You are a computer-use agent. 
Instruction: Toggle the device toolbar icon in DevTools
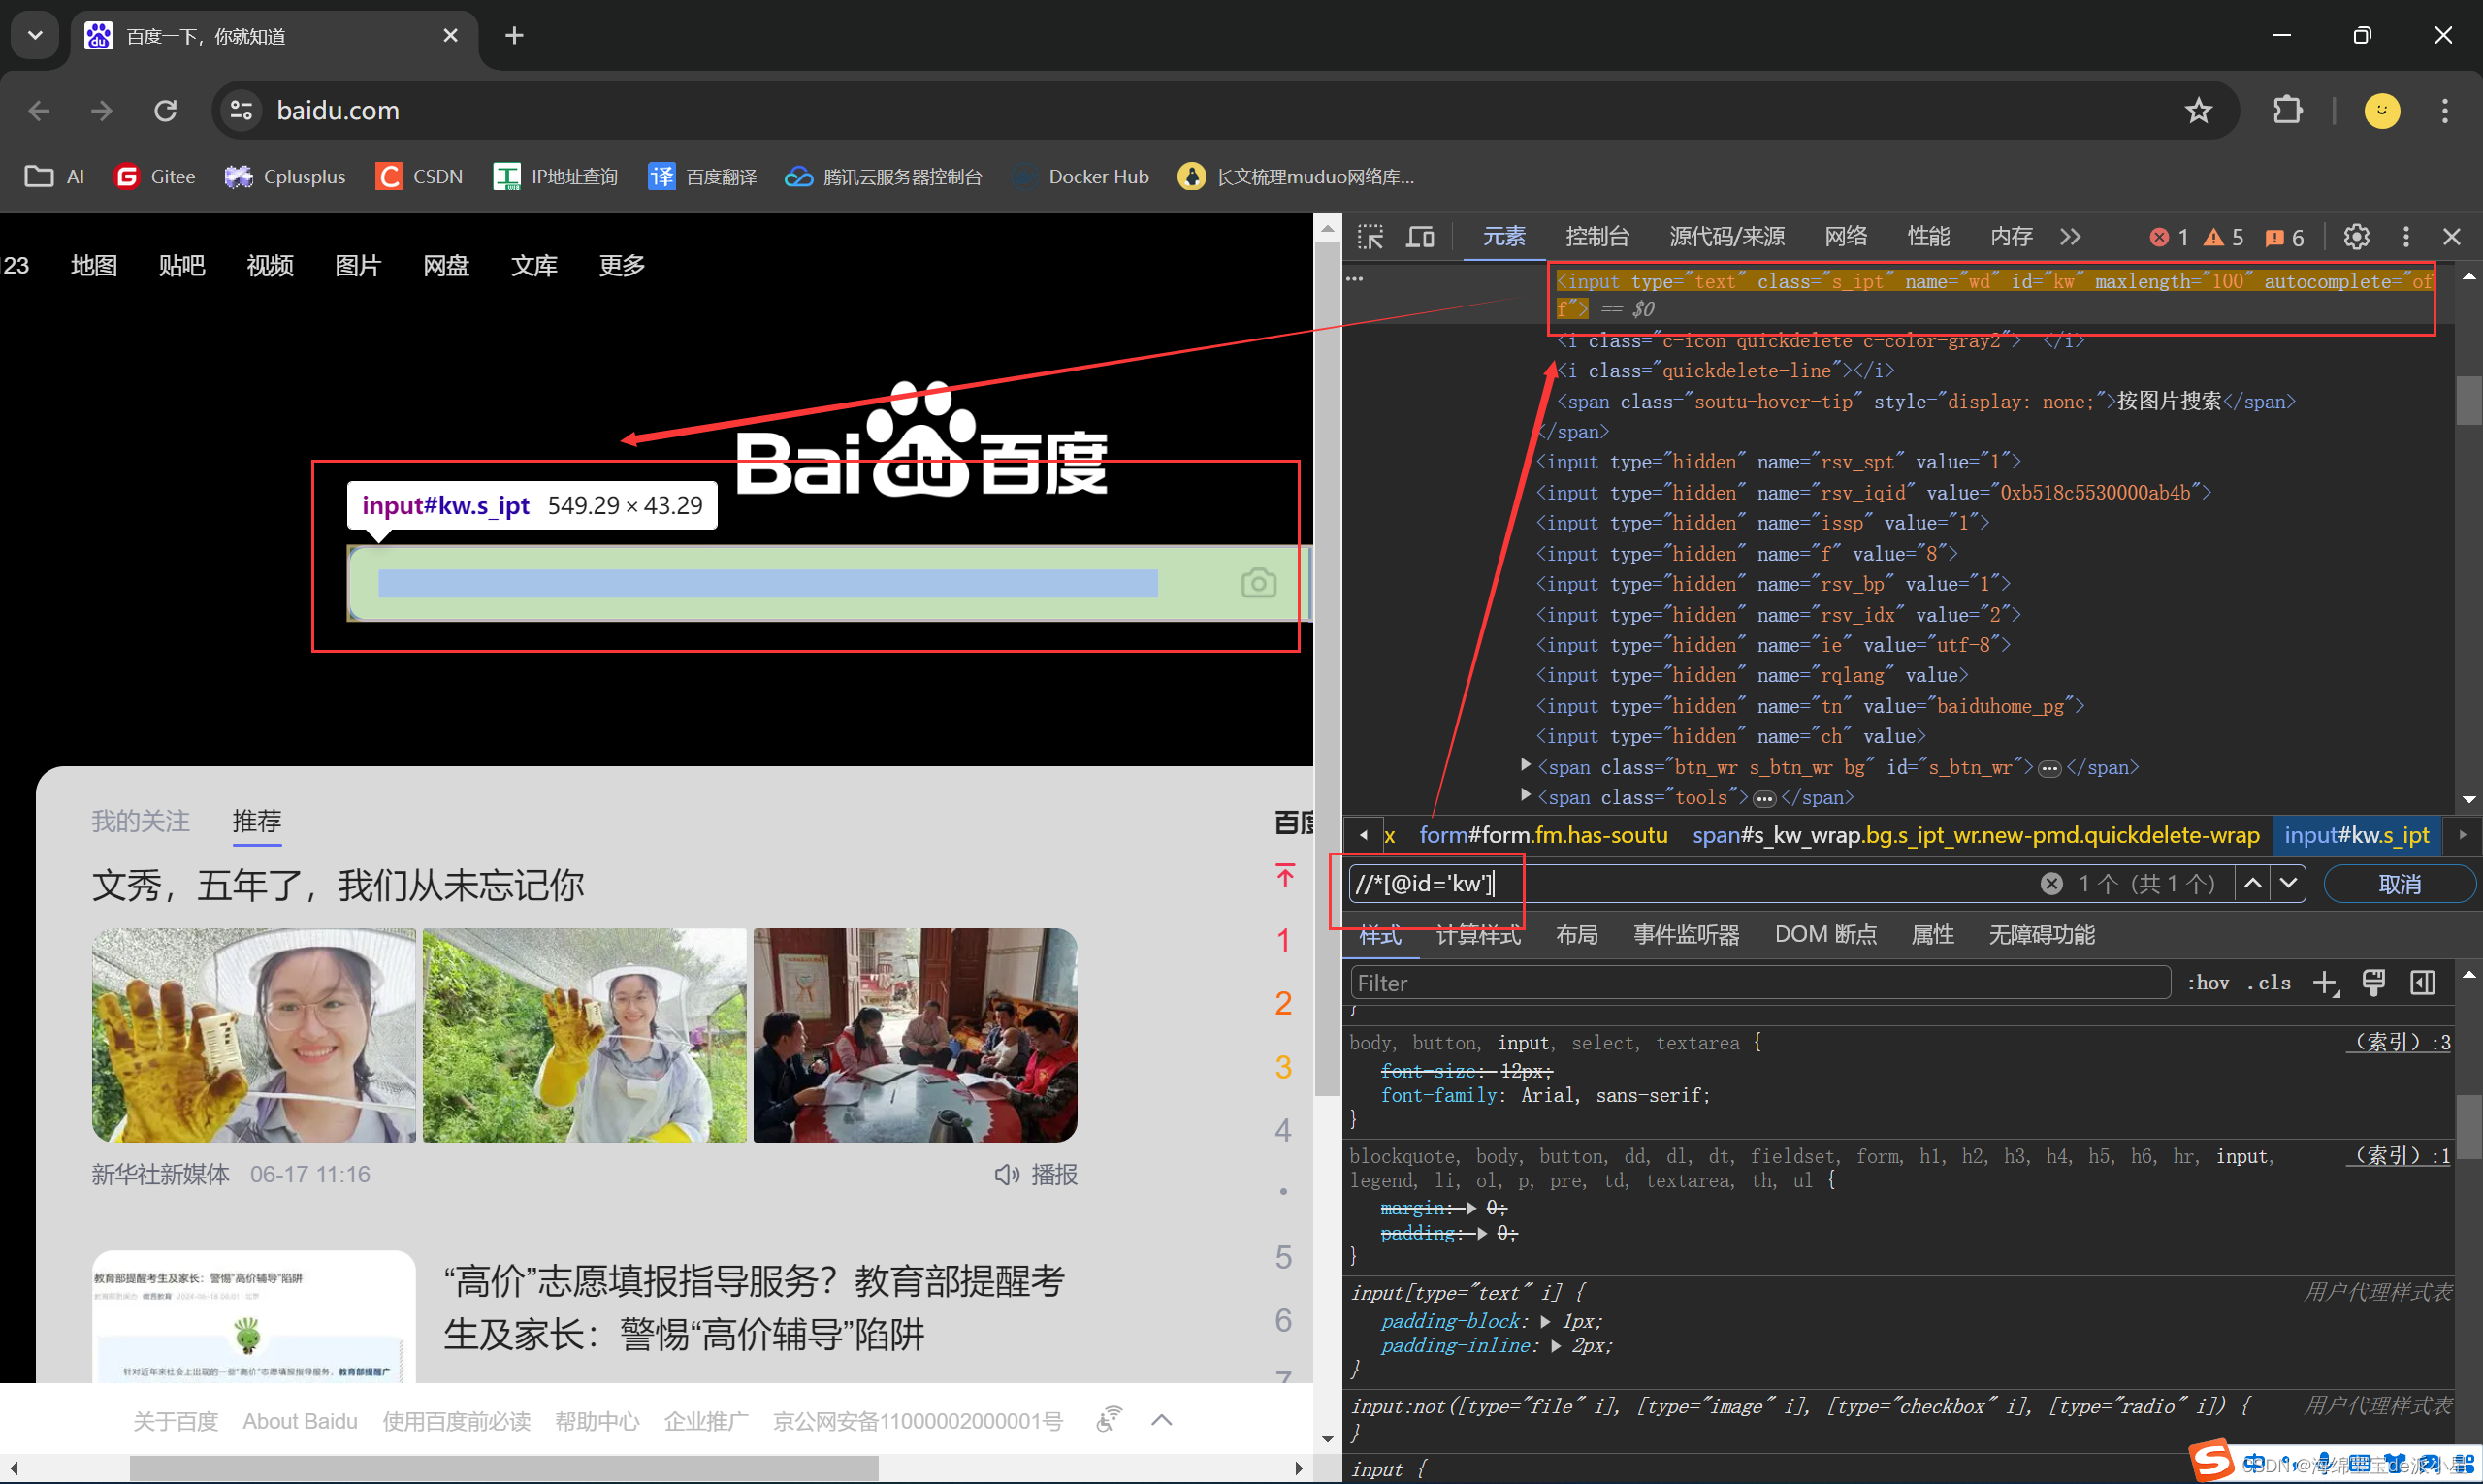point(1420,237)
